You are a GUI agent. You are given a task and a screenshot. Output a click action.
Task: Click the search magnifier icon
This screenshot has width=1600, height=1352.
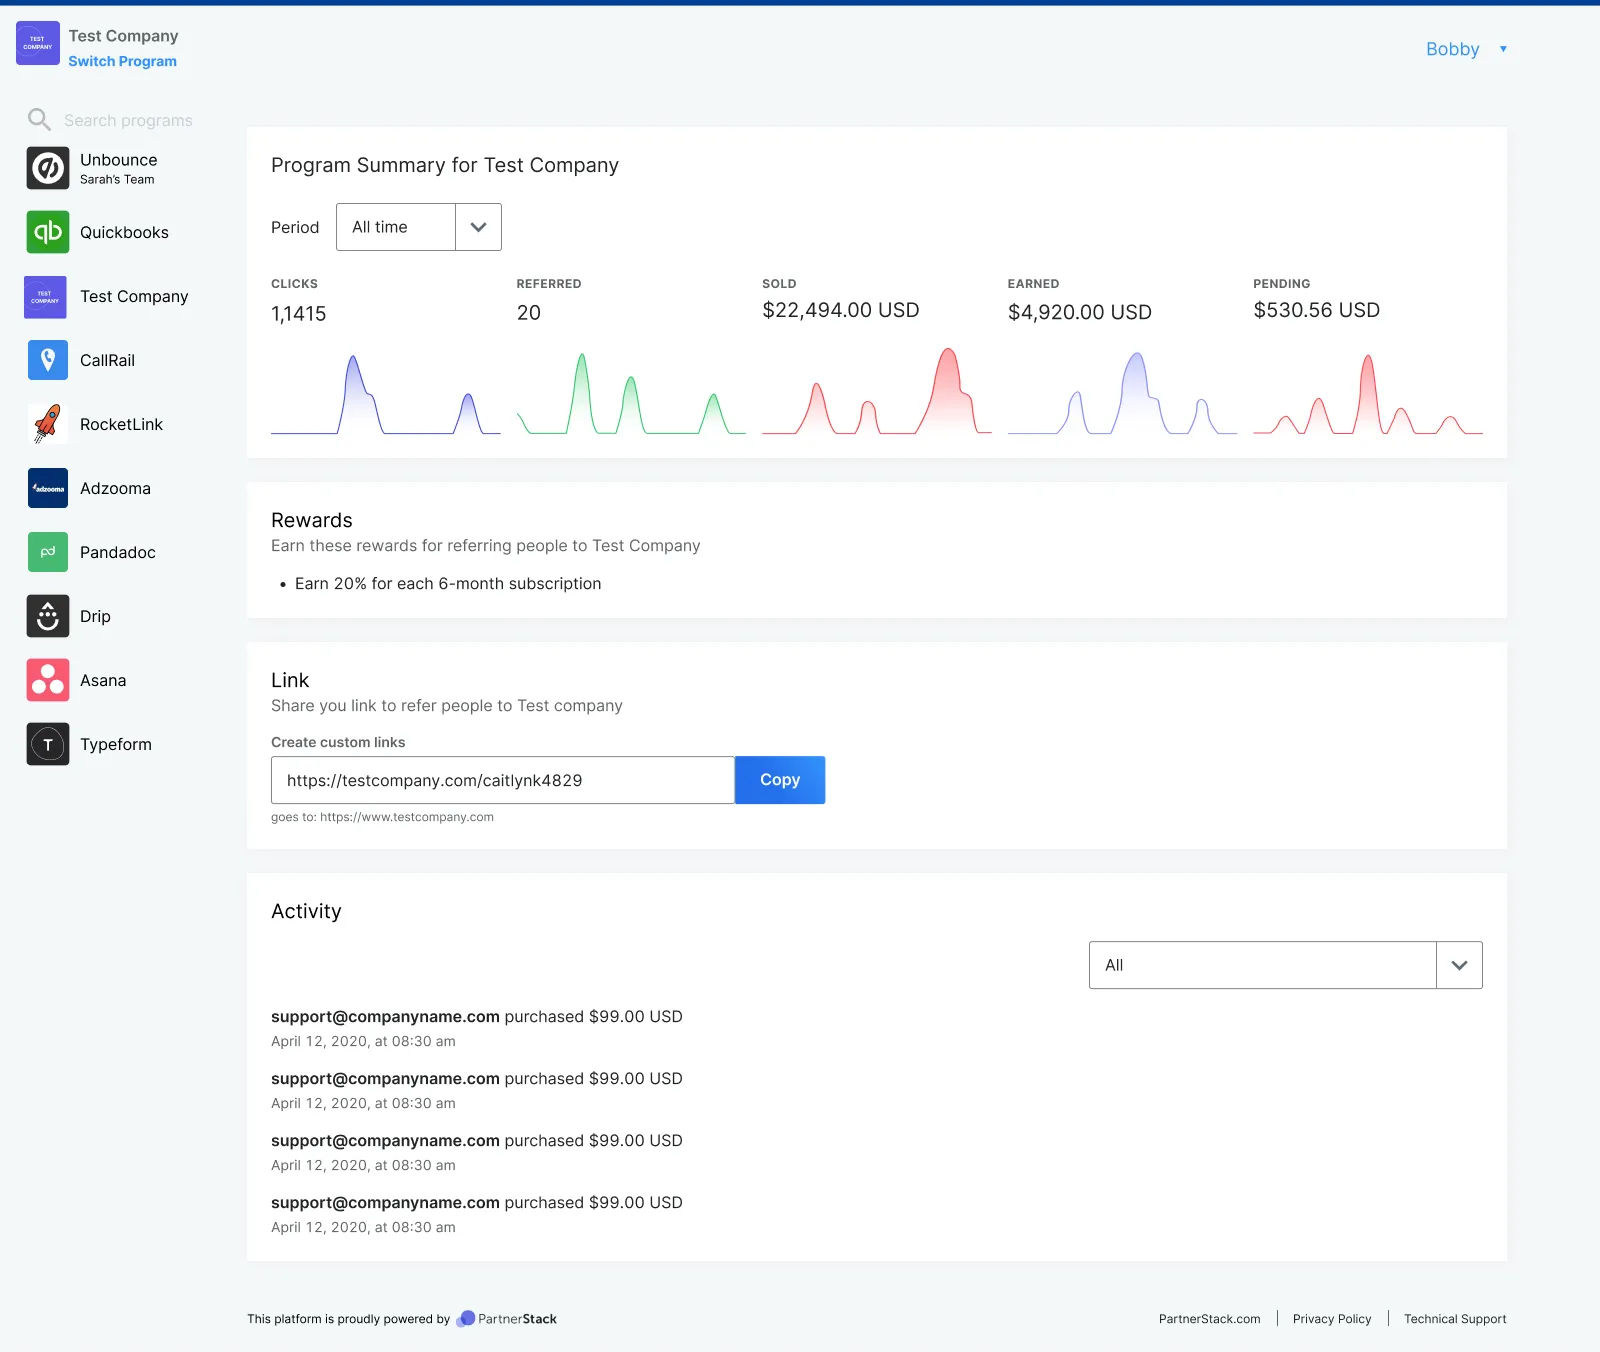tap(39, 119)
